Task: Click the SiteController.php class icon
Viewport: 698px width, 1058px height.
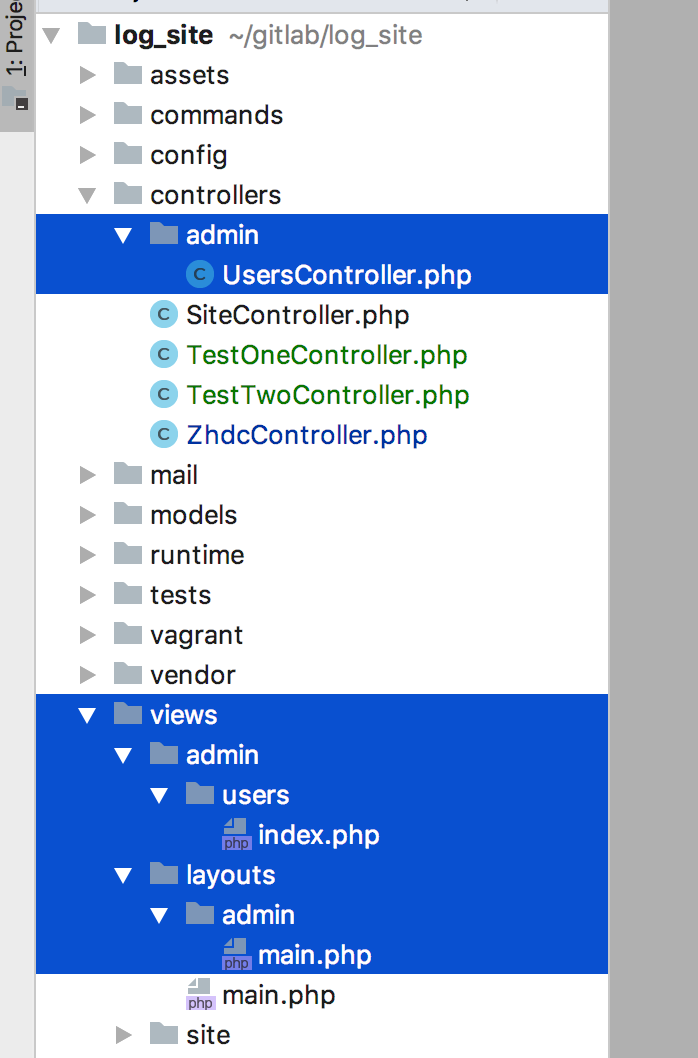Action: pos(163,315)
